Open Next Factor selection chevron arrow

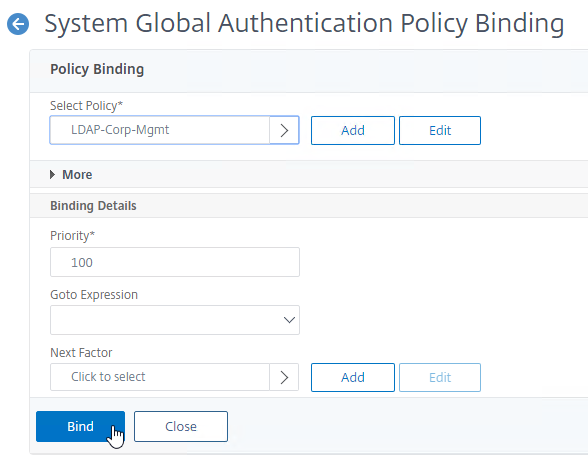point(284,377)
